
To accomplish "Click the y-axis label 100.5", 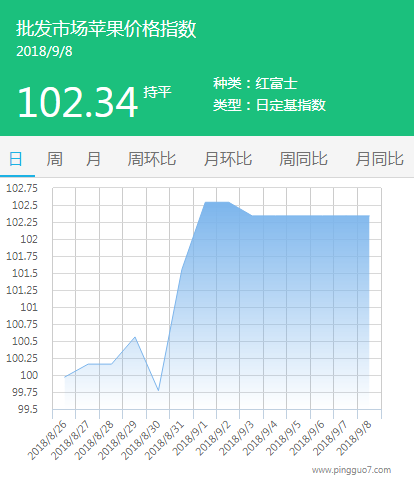I will click(x=25, y=341).
